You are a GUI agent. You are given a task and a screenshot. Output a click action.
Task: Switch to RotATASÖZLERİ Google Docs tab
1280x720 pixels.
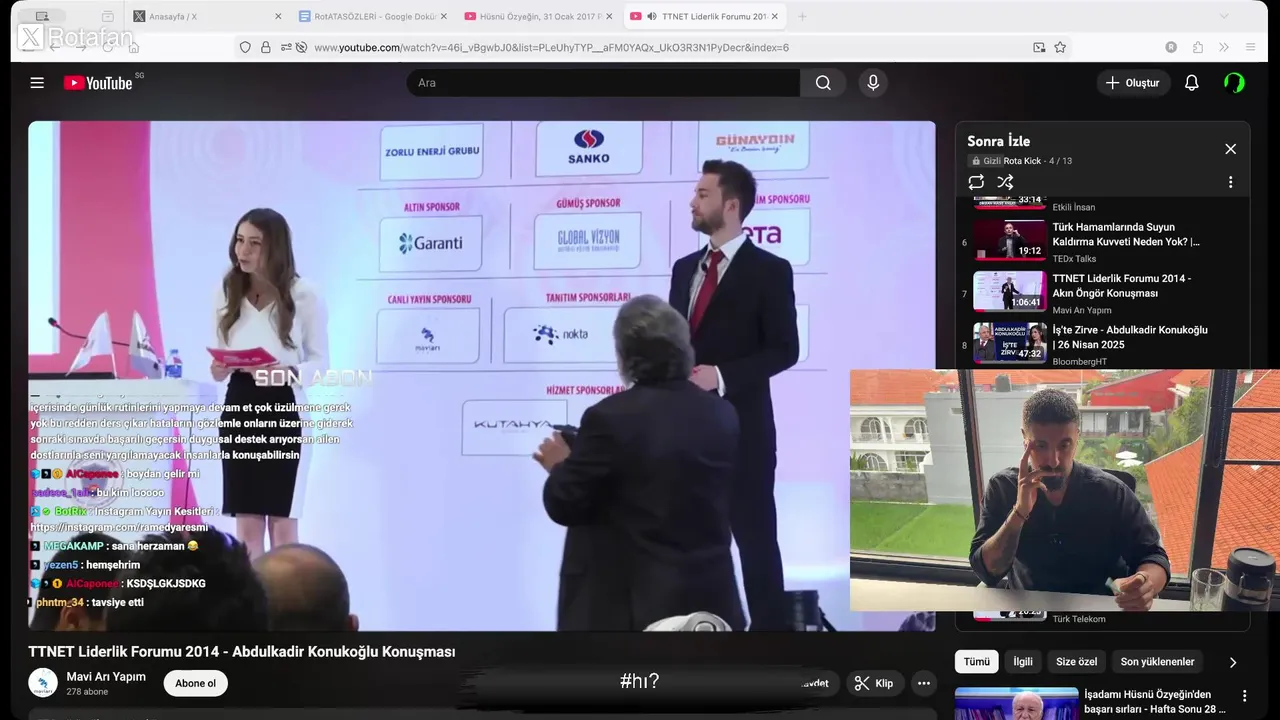pyautogui.click(x=370, y=16)
